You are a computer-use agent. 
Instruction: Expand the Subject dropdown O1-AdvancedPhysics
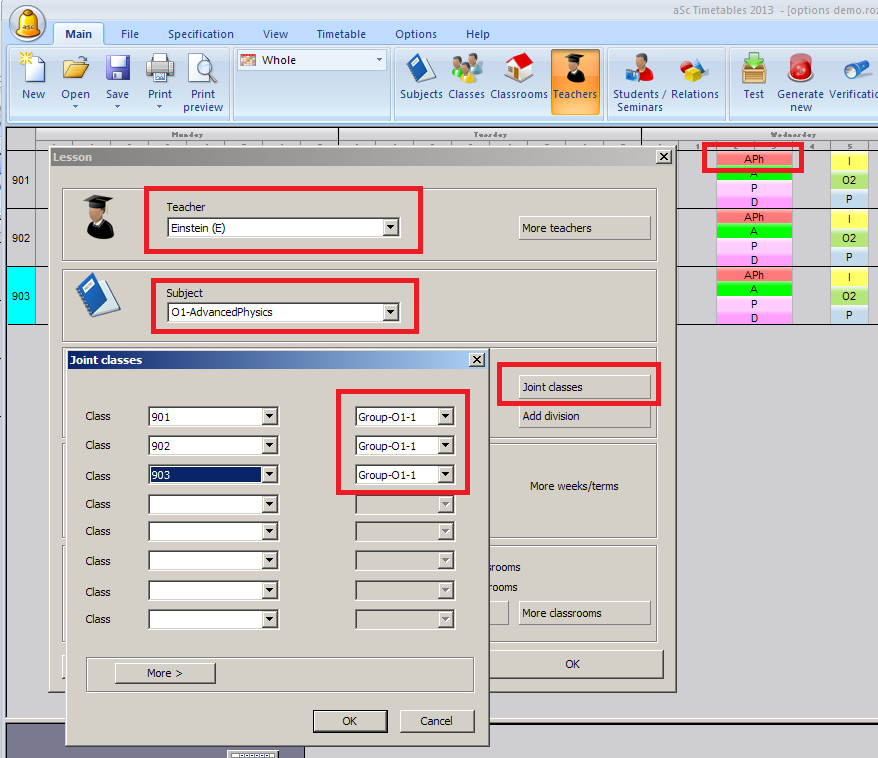point(390,313)
